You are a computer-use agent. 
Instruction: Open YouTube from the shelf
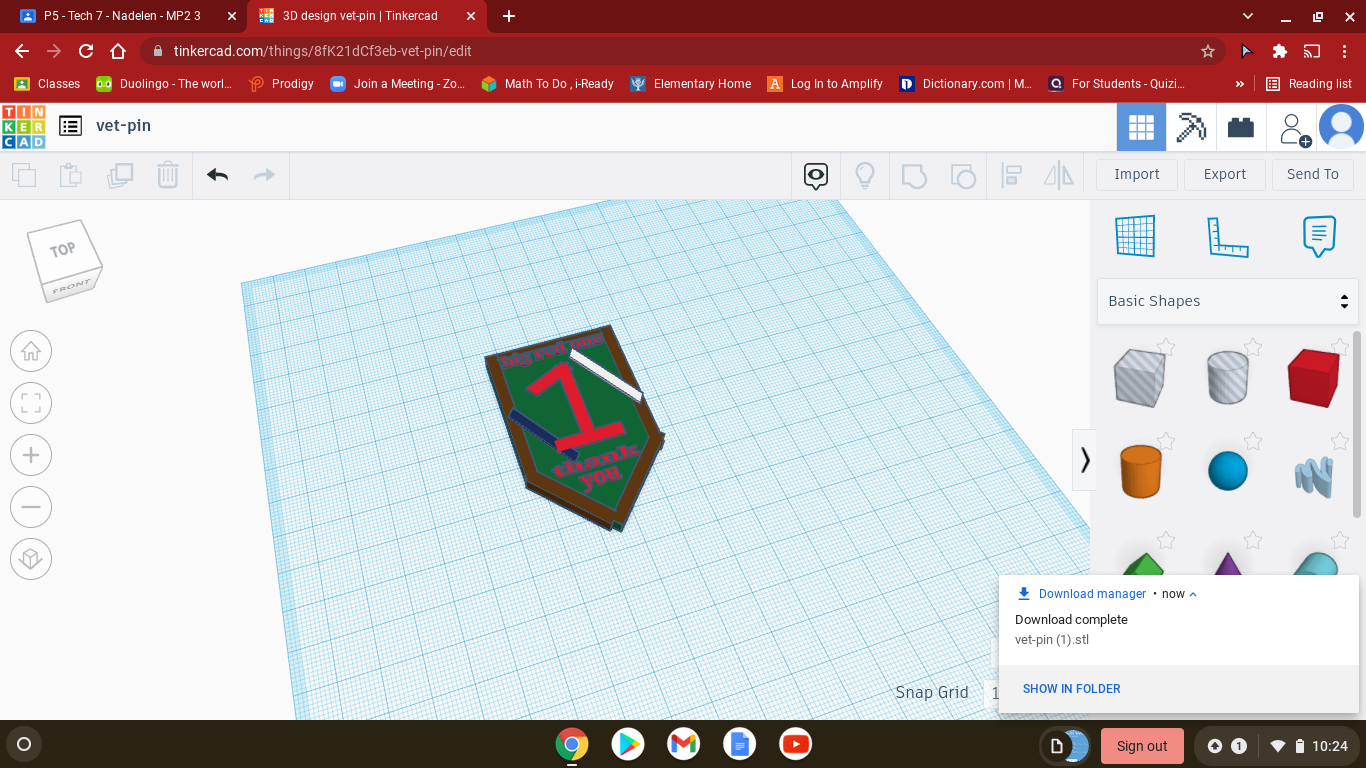coord(796,744)
